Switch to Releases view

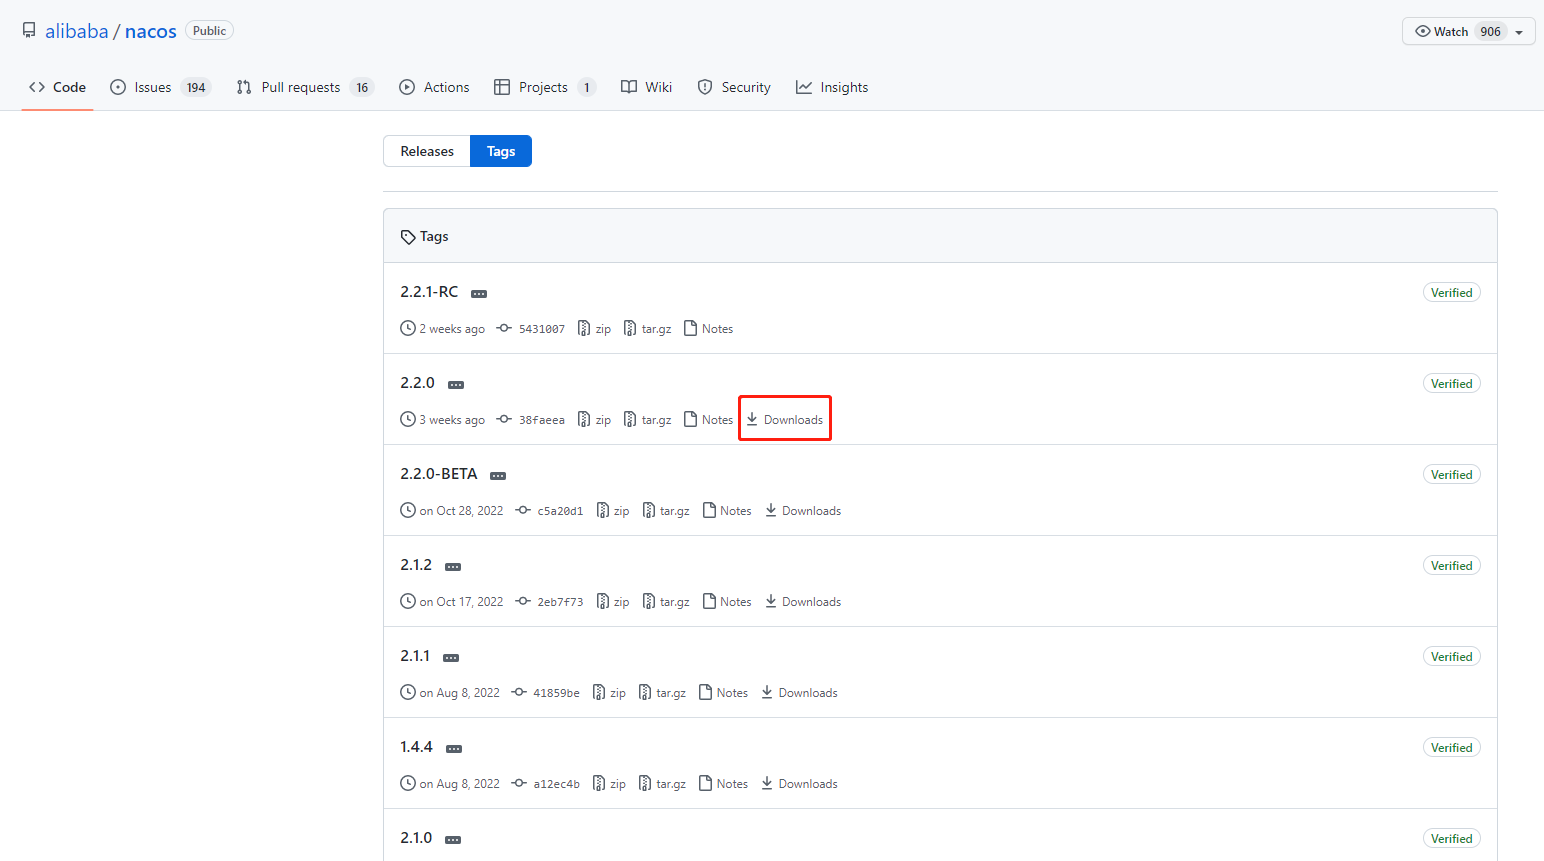point(427,151)
